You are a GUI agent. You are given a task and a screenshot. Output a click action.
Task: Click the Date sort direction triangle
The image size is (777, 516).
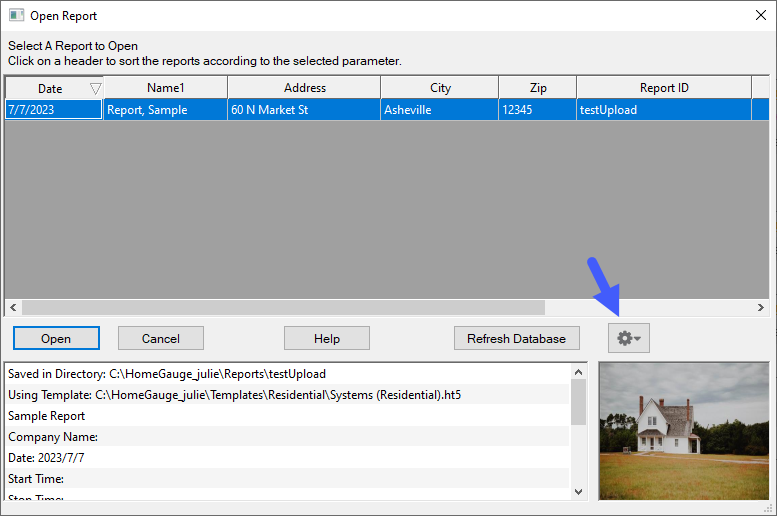click(96, 89)
